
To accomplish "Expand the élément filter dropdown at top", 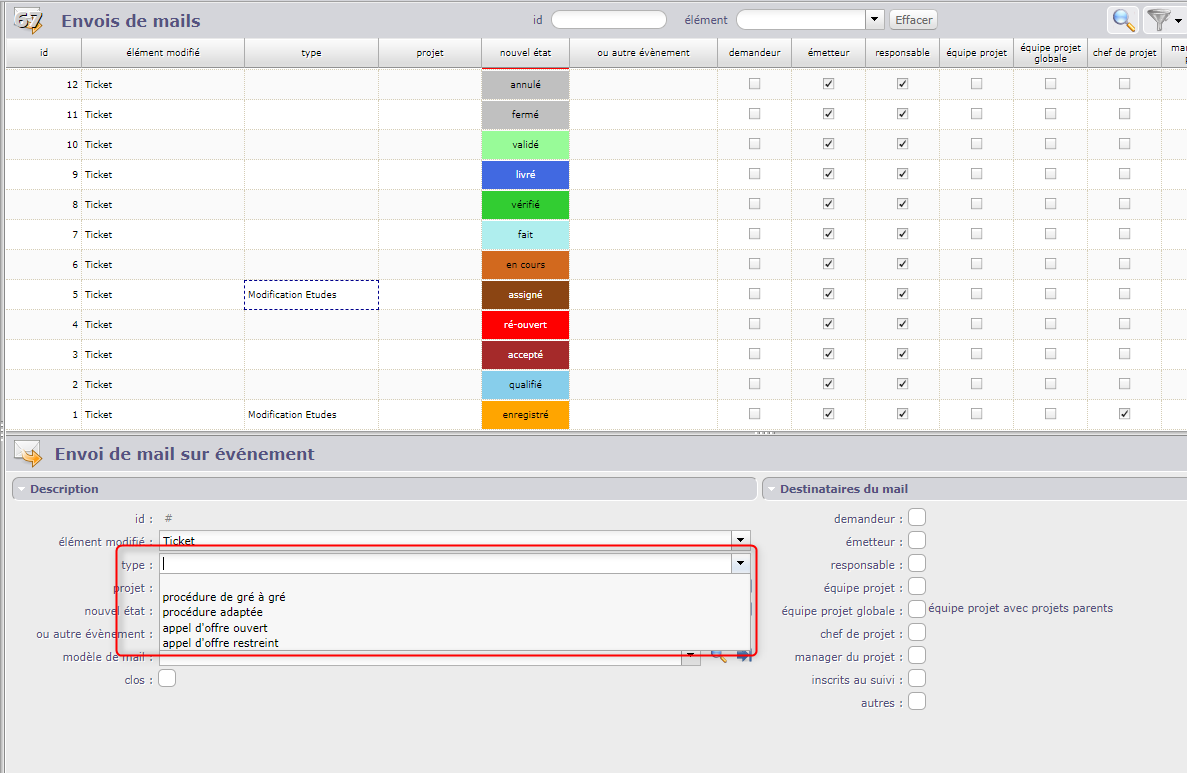I will coord(875,20).
